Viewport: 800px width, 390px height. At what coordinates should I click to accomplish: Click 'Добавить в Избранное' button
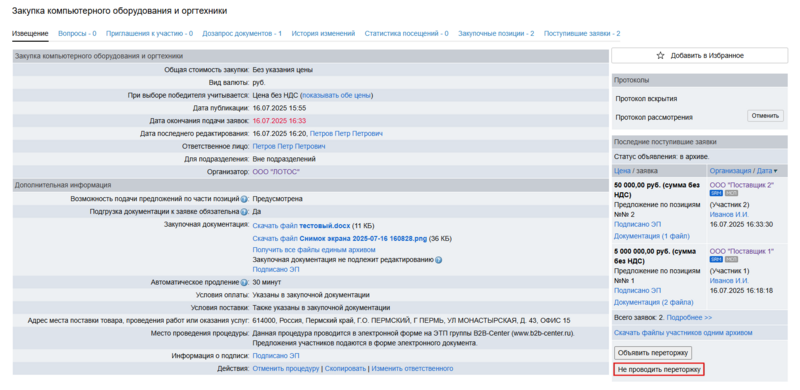pos(699,56)
